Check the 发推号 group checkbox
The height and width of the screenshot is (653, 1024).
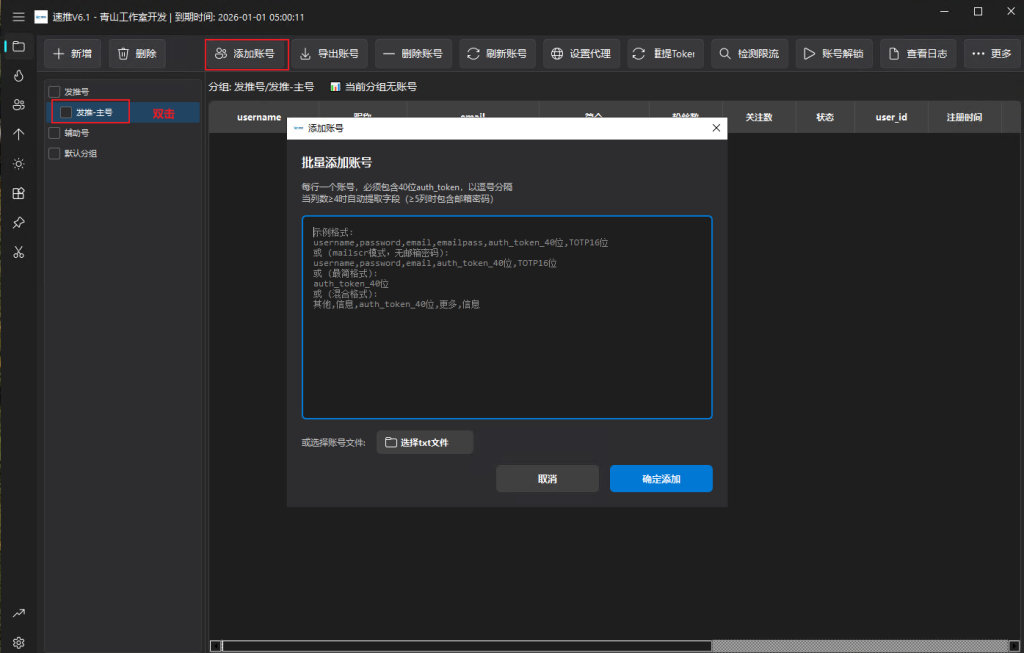coord(55,91)
